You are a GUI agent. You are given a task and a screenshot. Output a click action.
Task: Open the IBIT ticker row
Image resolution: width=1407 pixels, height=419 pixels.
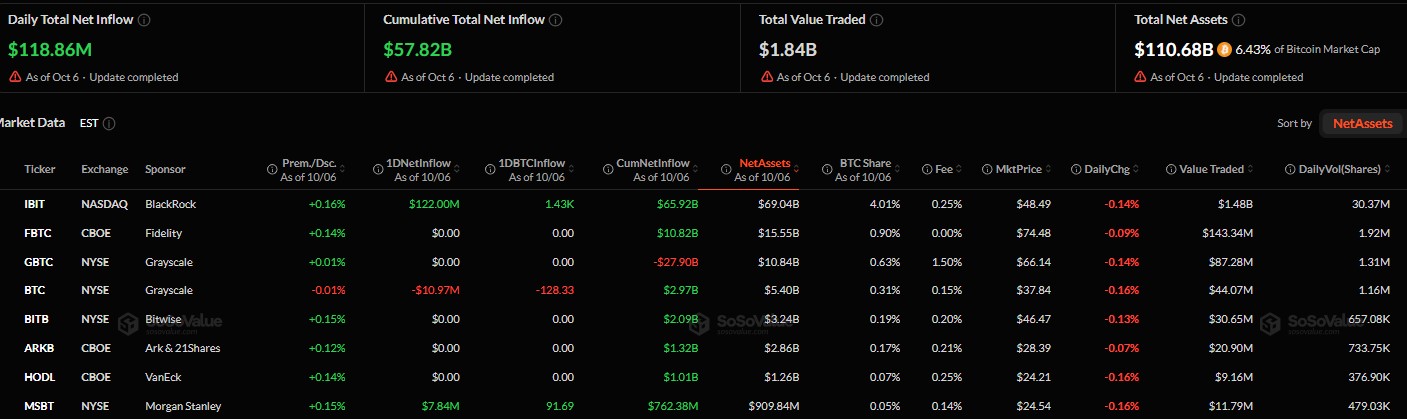tap(703, 204)
